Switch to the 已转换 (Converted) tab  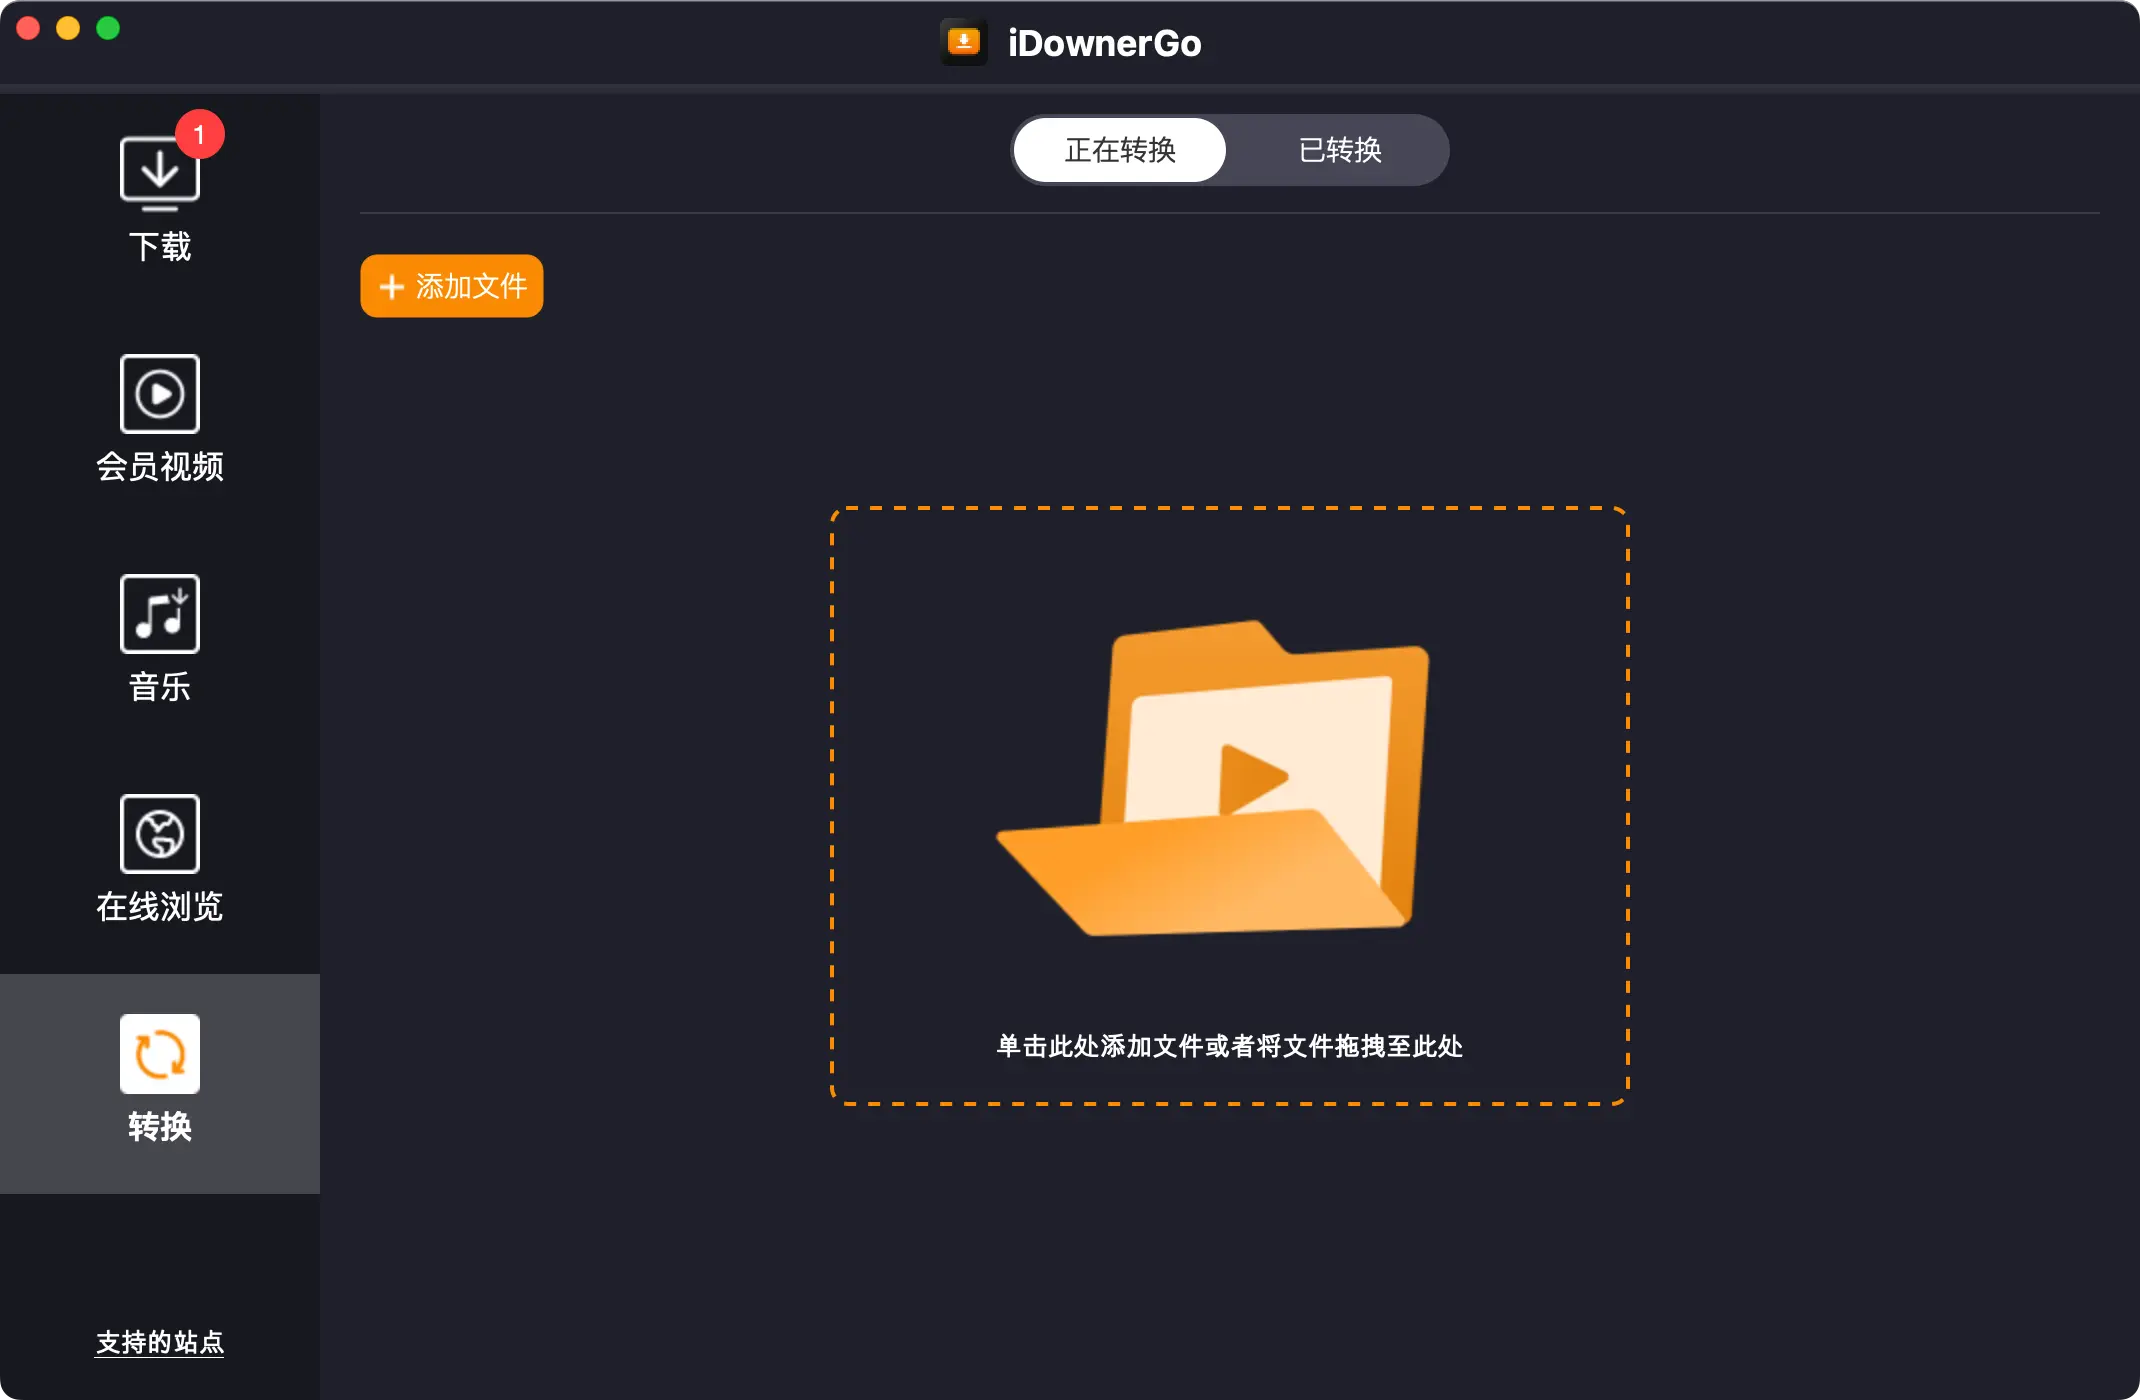1339,150
